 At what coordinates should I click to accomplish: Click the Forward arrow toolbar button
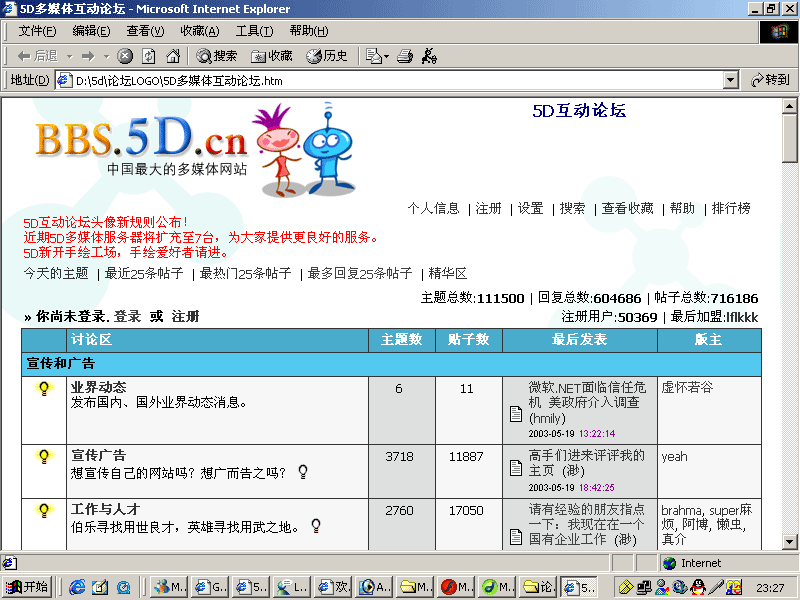[x=88, y=56]
